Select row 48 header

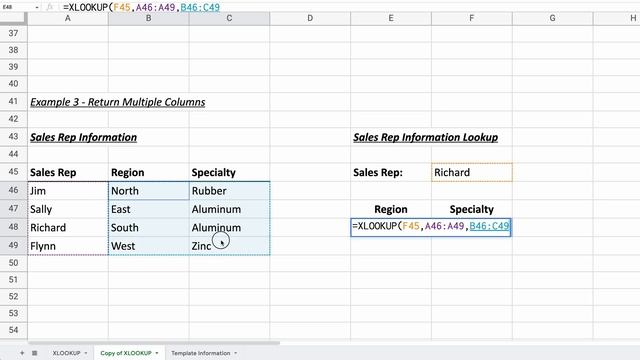(x=13, y=227)
